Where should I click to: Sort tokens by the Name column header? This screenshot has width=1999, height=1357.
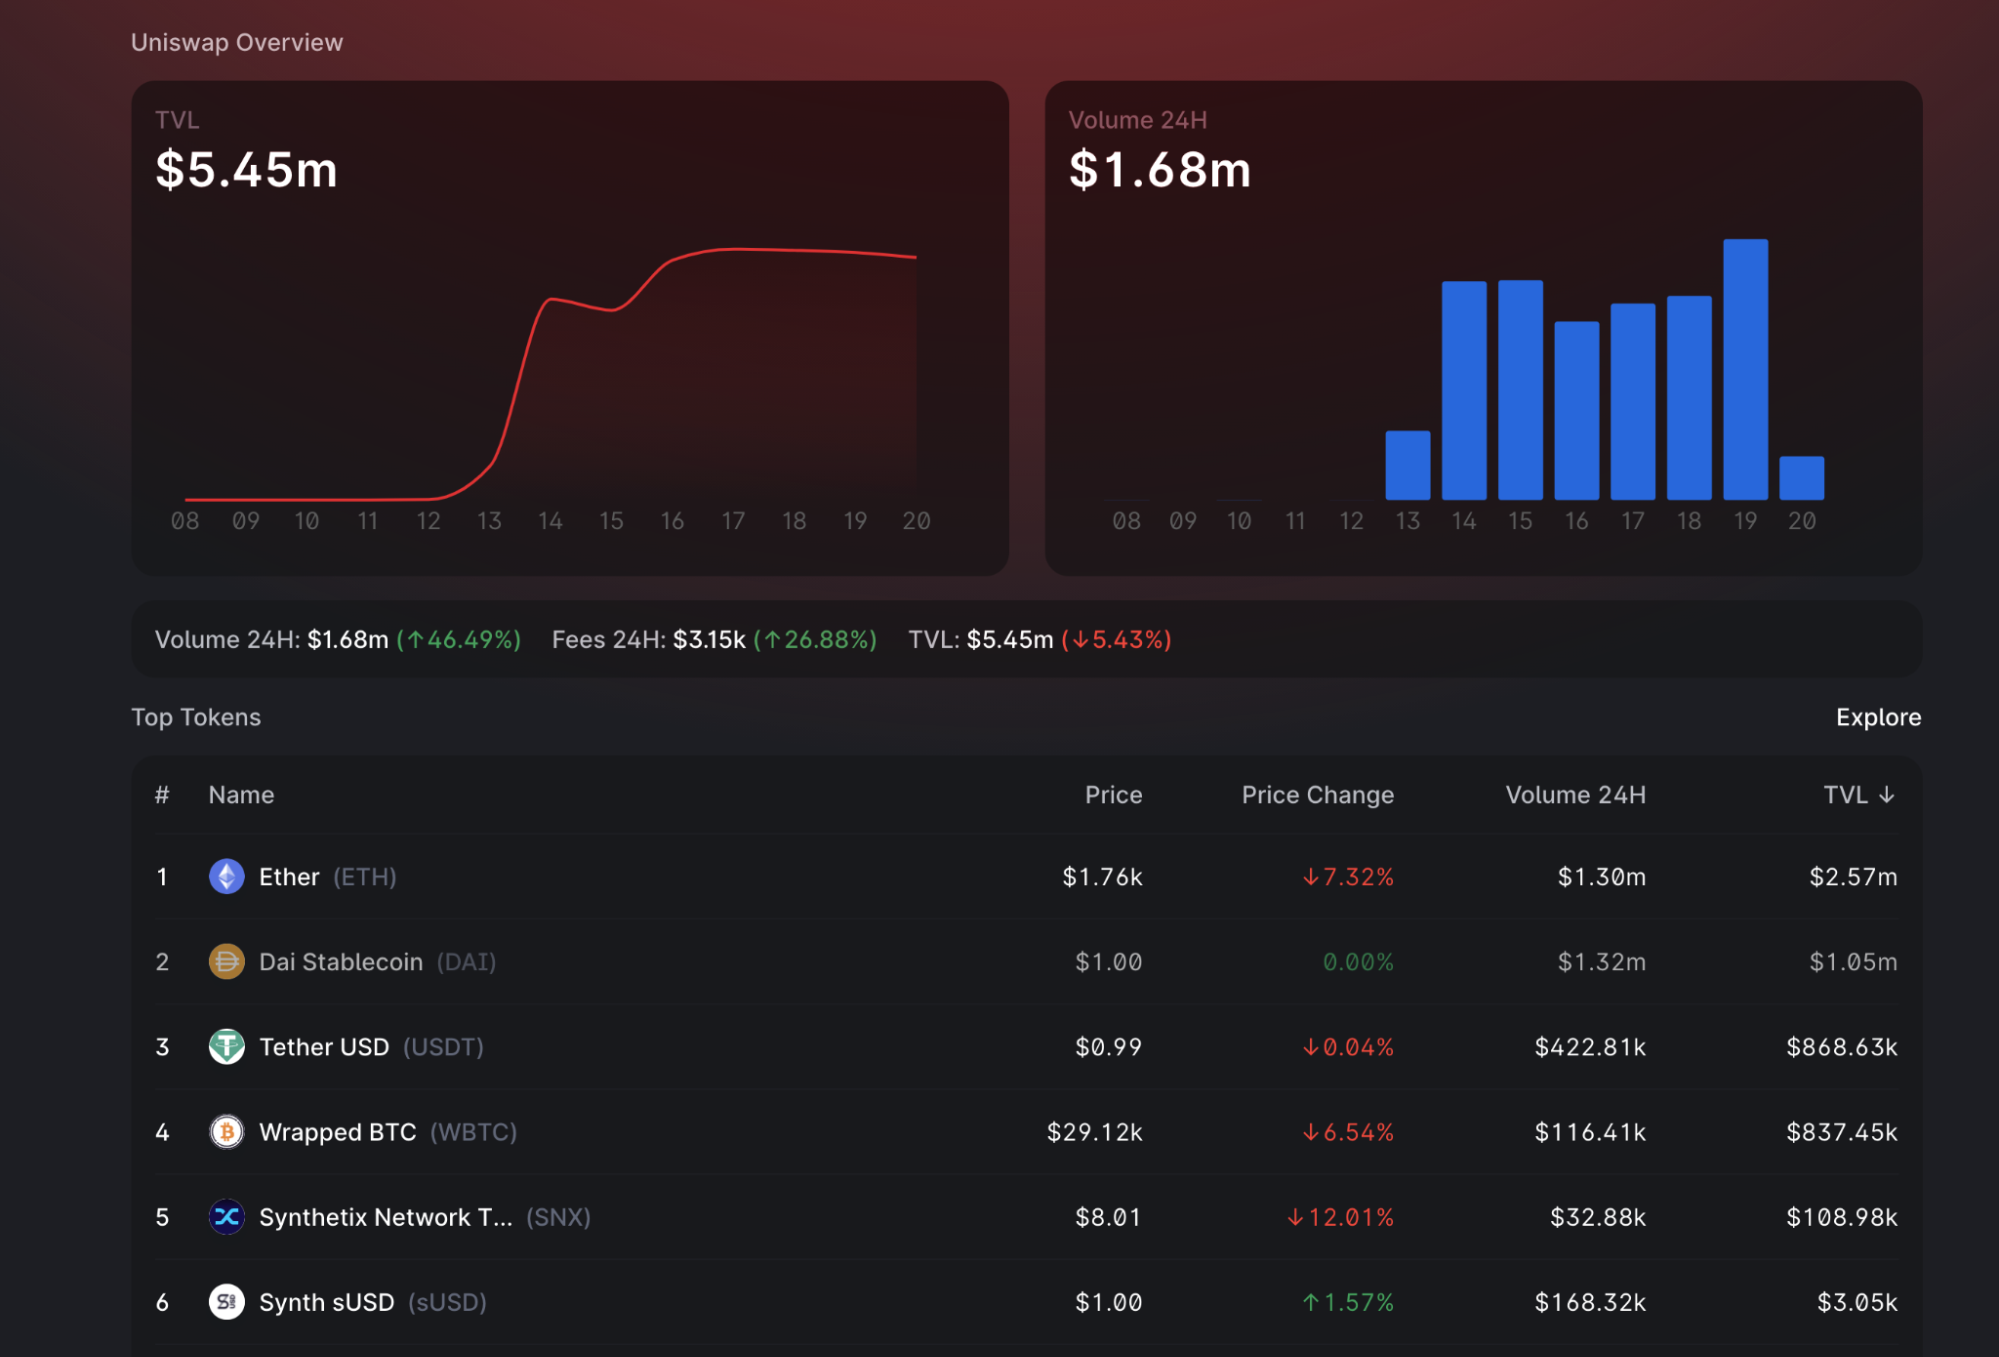241,795
